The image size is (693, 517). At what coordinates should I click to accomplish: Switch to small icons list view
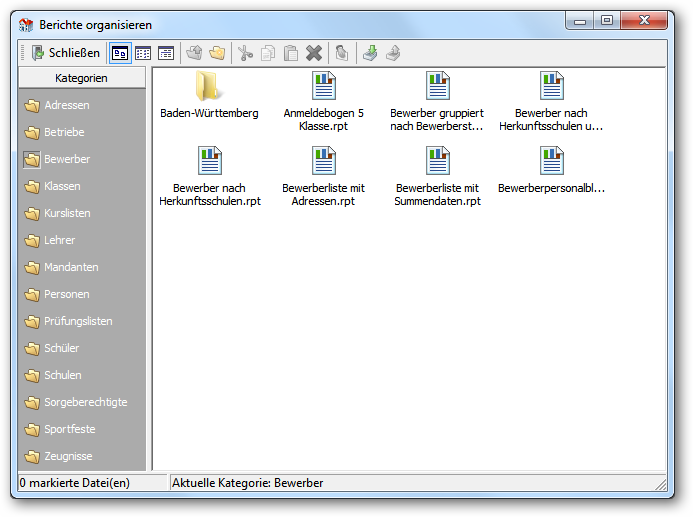(x=143, y=53)
